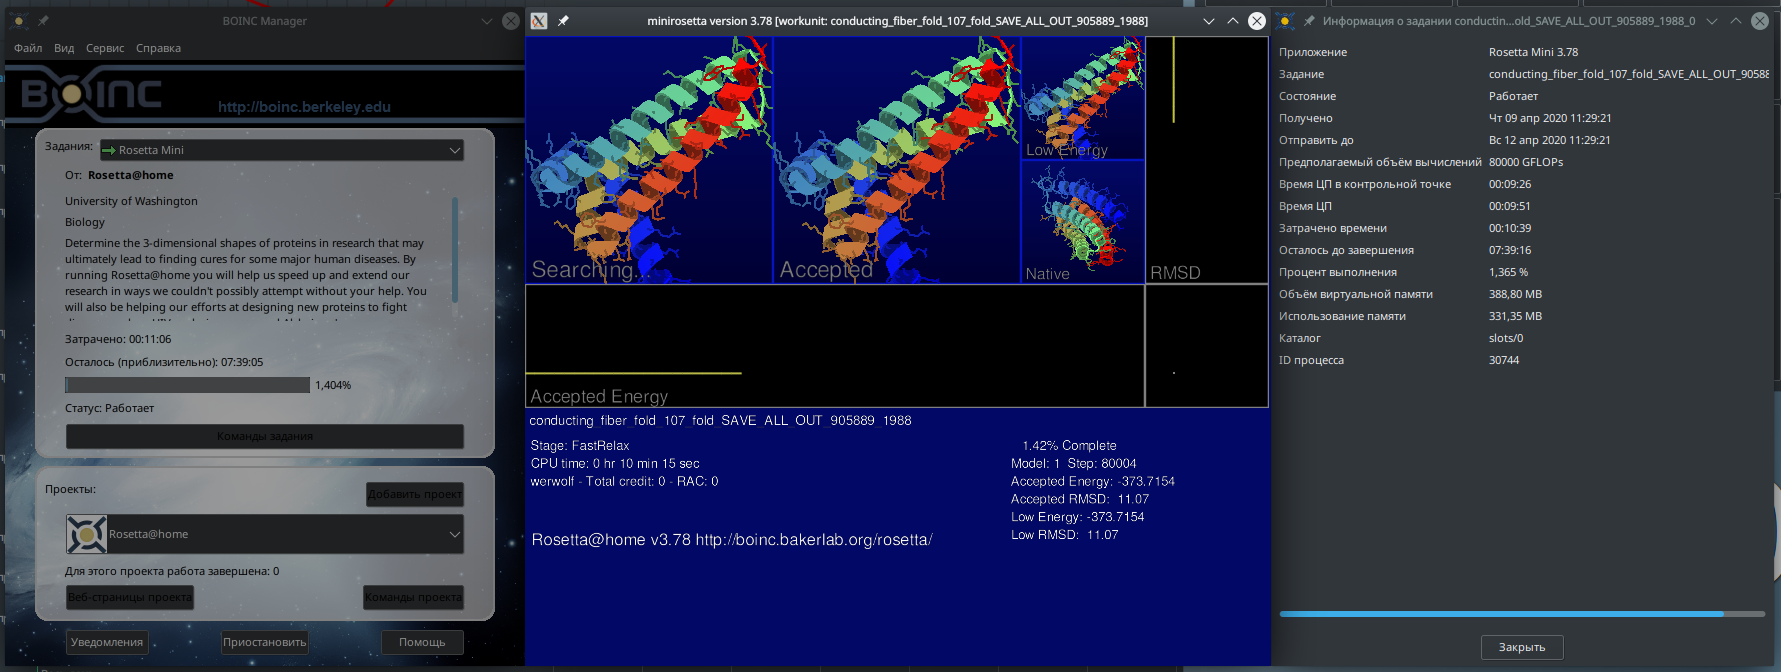Click the 'slots/0' directory value

(1506, 338)
